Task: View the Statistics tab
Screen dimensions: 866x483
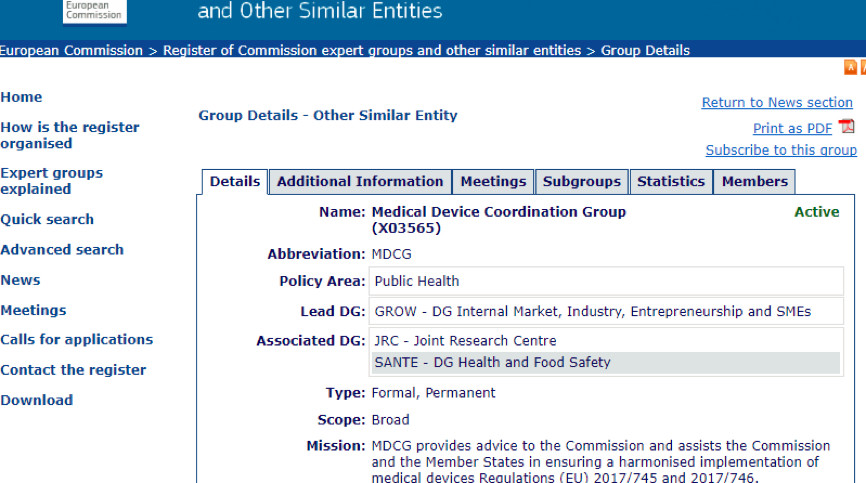Action: 671,182
